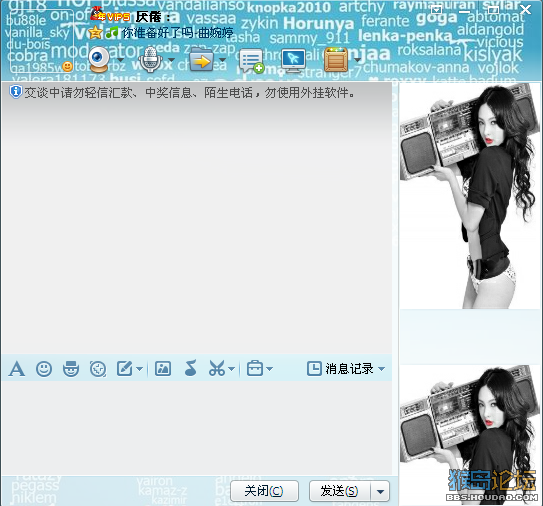Expand the toolbox dropdown arrow

[x=269, y=369]
